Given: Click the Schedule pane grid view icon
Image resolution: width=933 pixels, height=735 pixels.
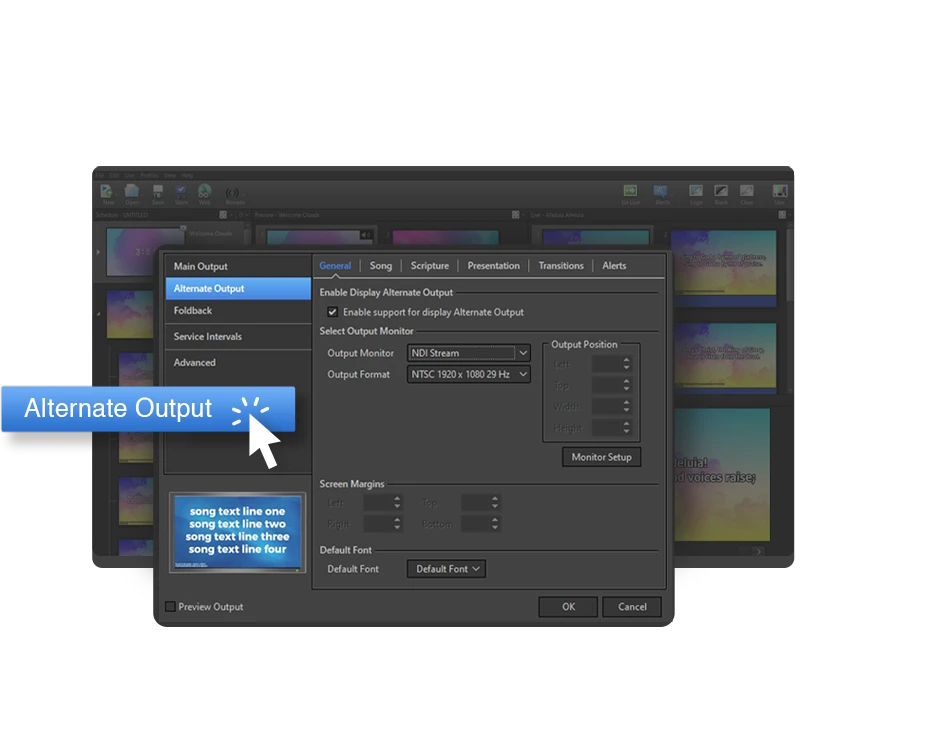Looking at the screenshot, I should click(x=223, y=215).
